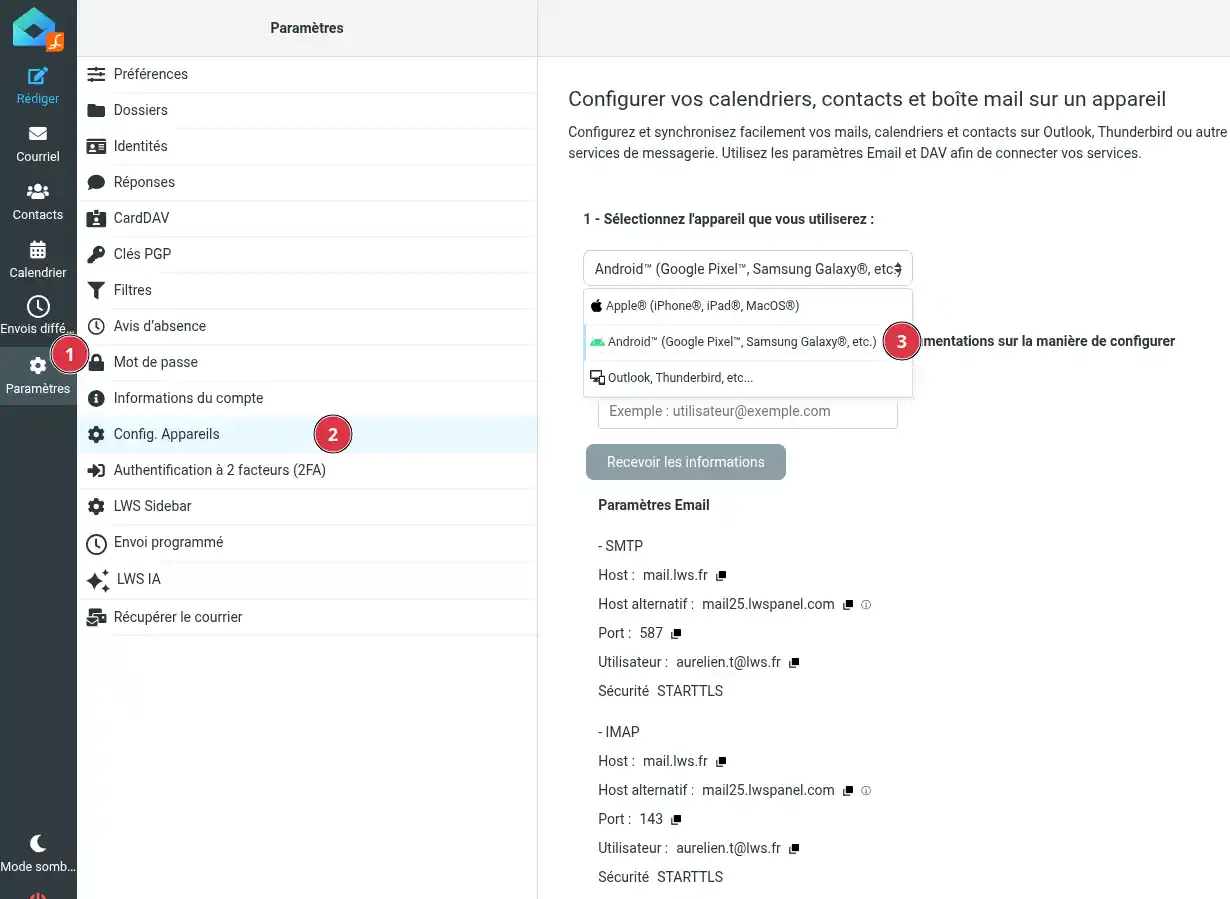Viewport: 1230px width, 899px height.
Task: Open Clés PGP settings
Action: [307, 254]
